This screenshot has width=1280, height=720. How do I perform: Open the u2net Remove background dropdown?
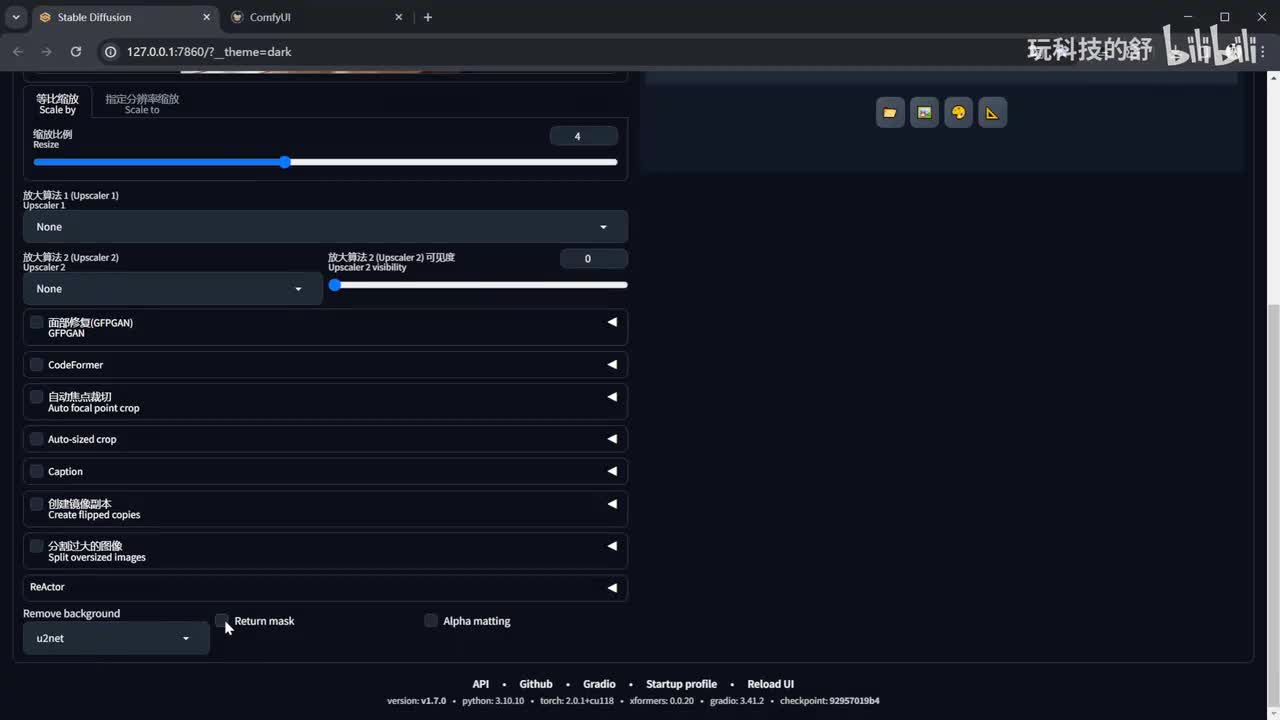115,638
